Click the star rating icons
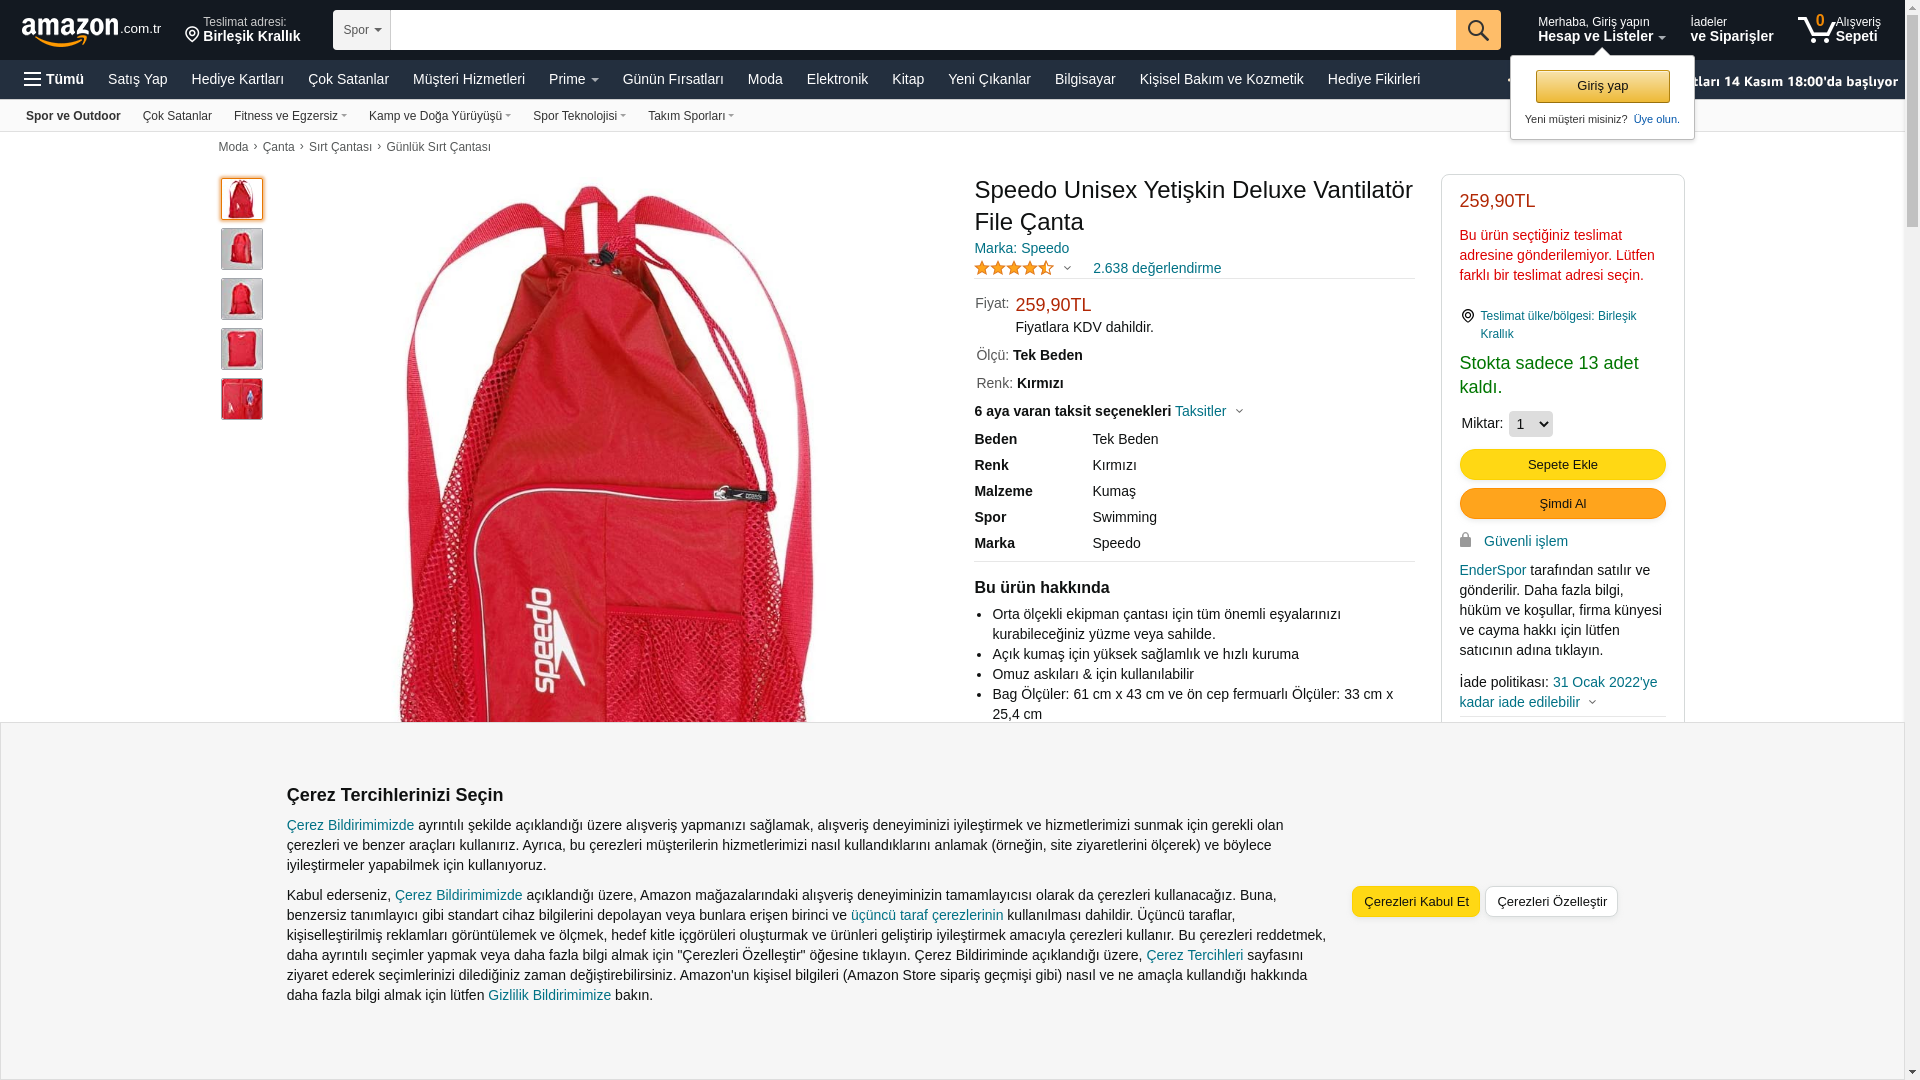The image size is (1920, 1080). [x=1014, y=268]
